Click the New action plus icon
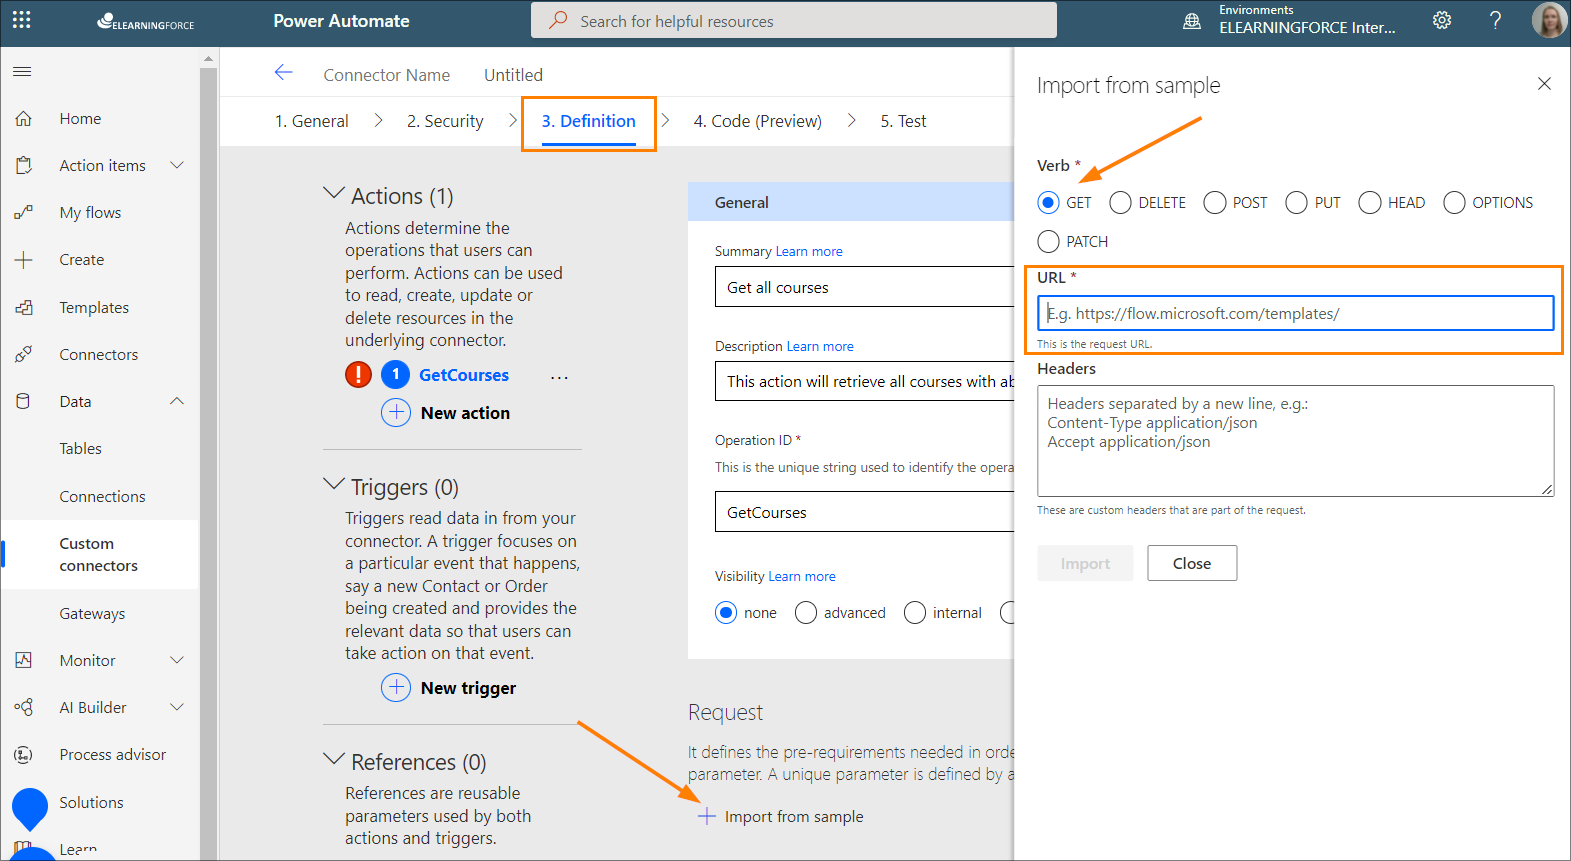Screen dimensions: 1571x861 (396, 412)
